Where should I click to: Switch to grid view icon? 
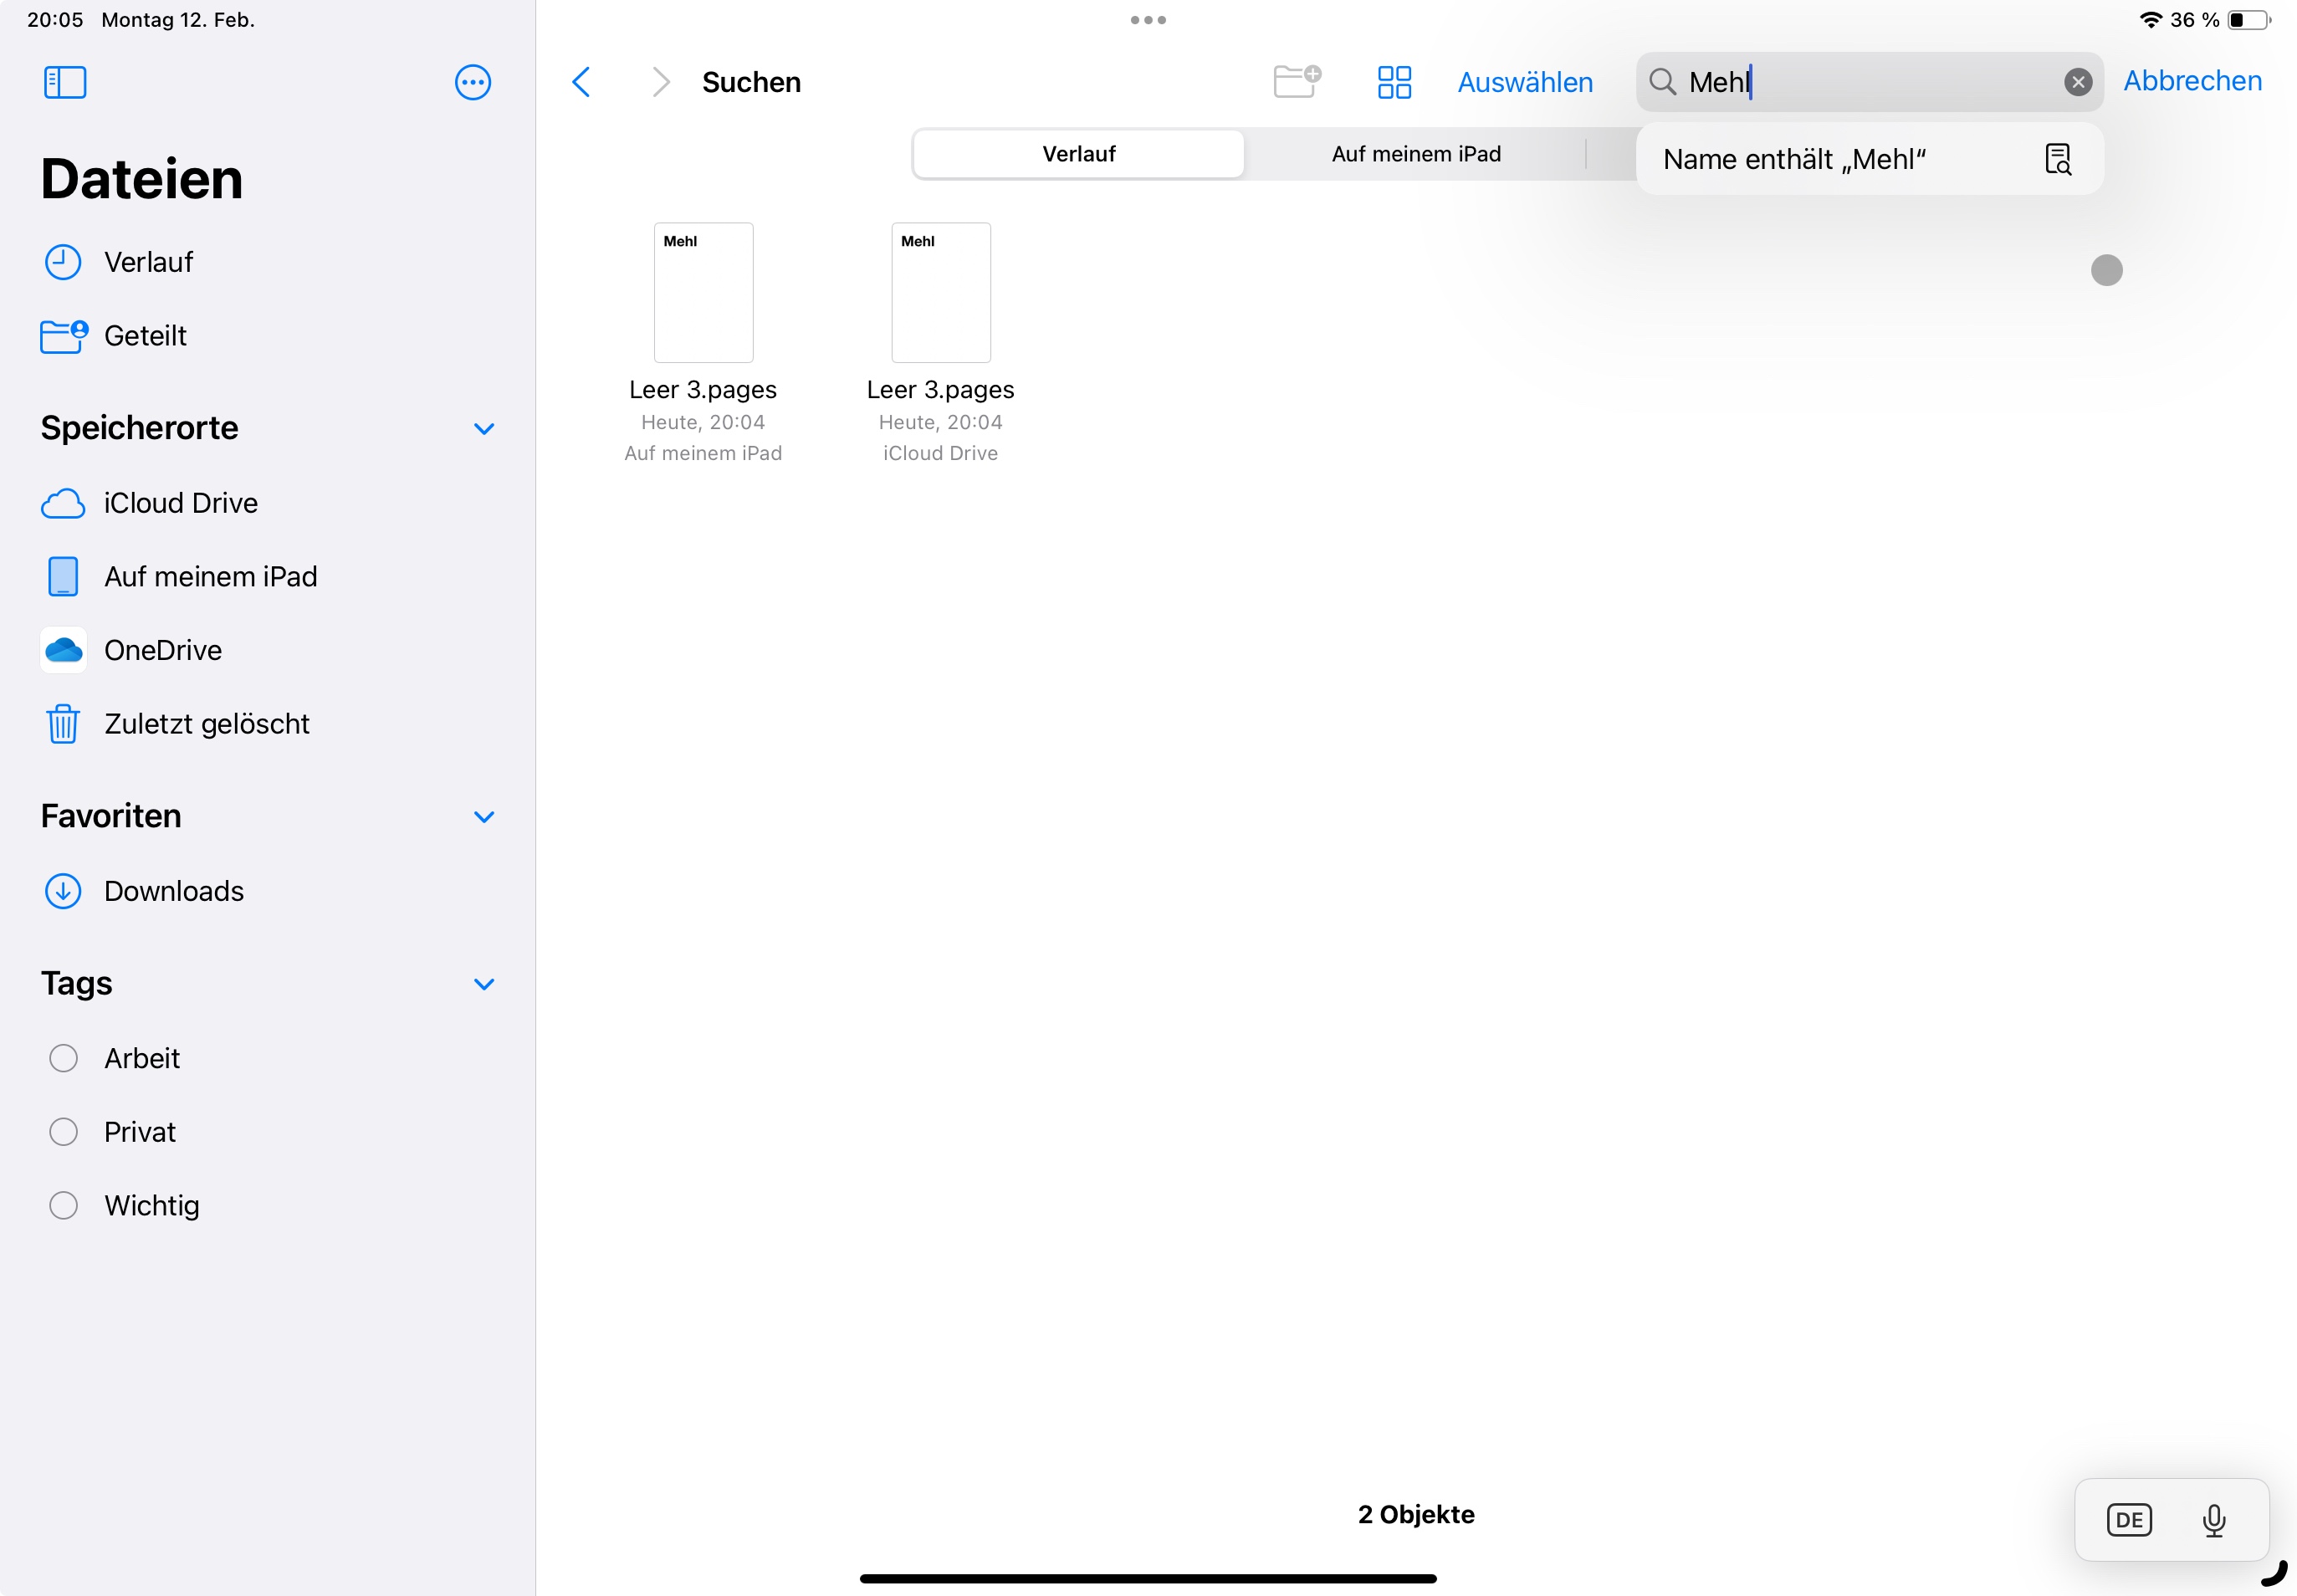(x=1393, y=82)
